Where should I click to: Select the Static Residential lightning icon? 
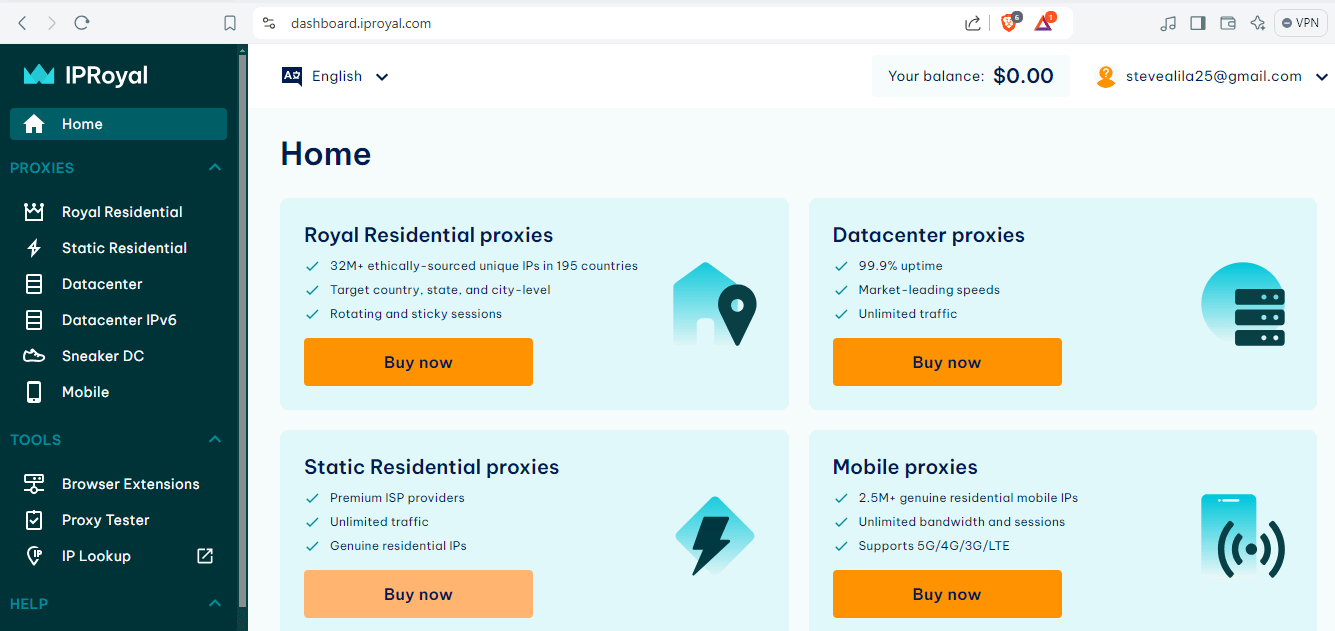(x=34, y=248)
